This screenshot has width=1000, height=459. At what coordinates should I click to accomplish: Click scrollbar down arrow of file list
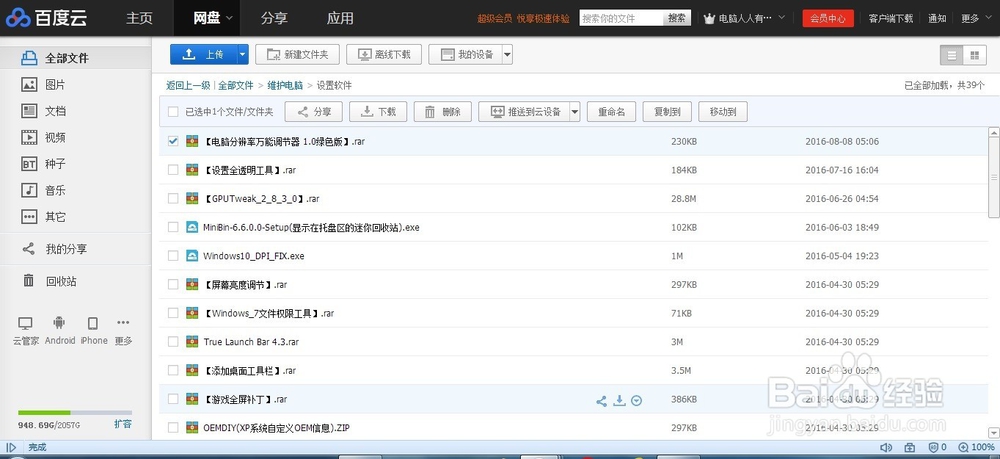pyautogui.click(x=994, y=432)
